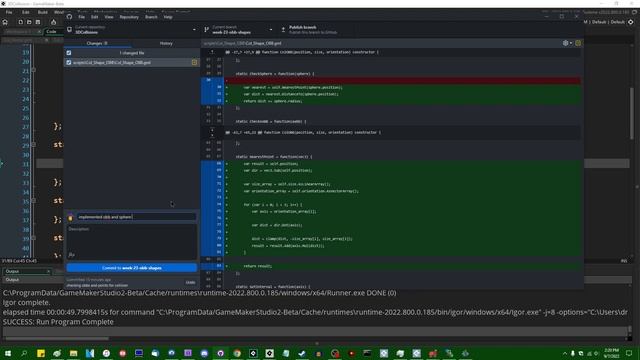Expand the Current branch dropdown
This screenshot has width=640, height=360.
239,29
